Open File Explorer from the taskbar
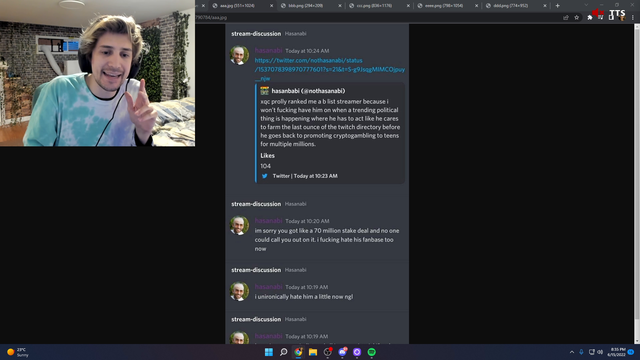 click(x=313, y=352)
